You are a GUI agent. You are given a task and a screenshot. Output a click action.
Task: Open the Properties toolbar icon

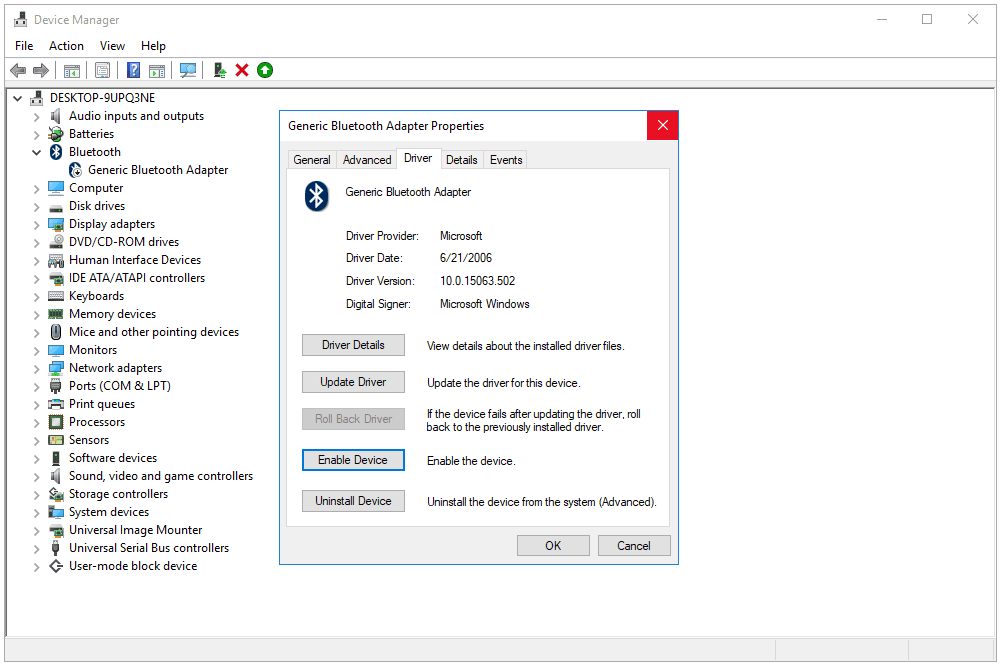tap(102, 70)
